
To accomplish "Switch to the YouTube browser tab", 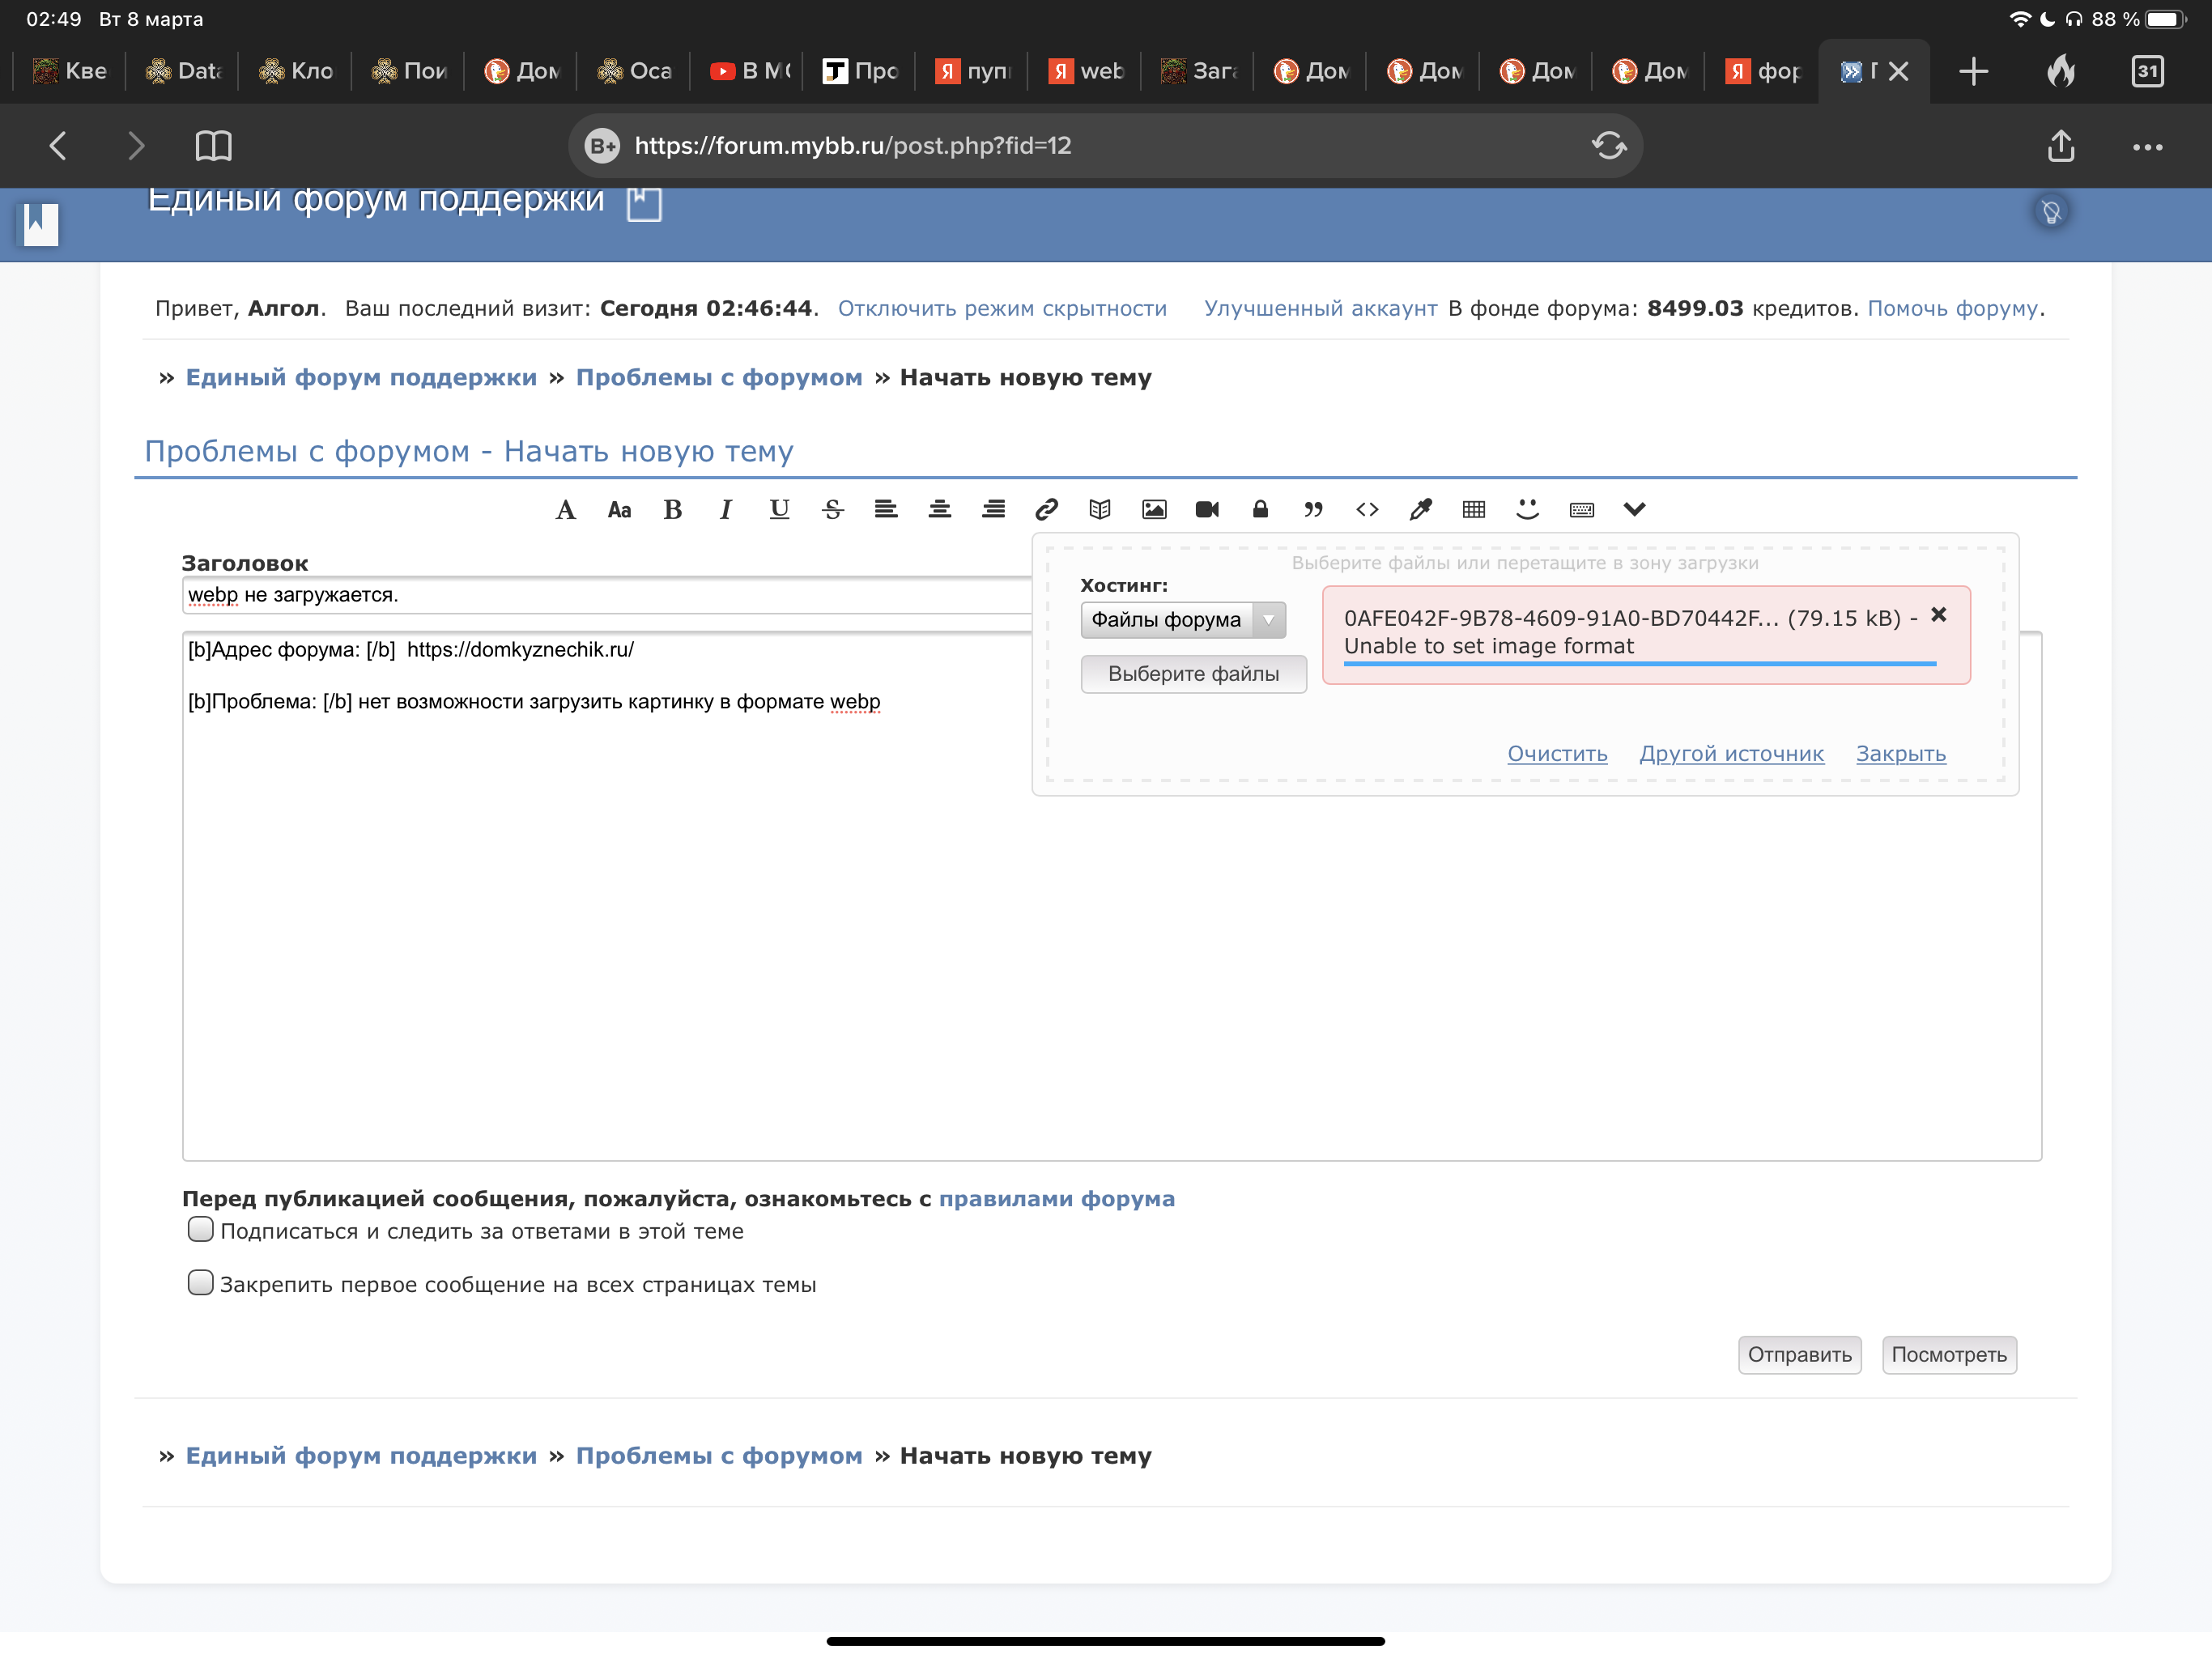I will click(x=748, y=71).
